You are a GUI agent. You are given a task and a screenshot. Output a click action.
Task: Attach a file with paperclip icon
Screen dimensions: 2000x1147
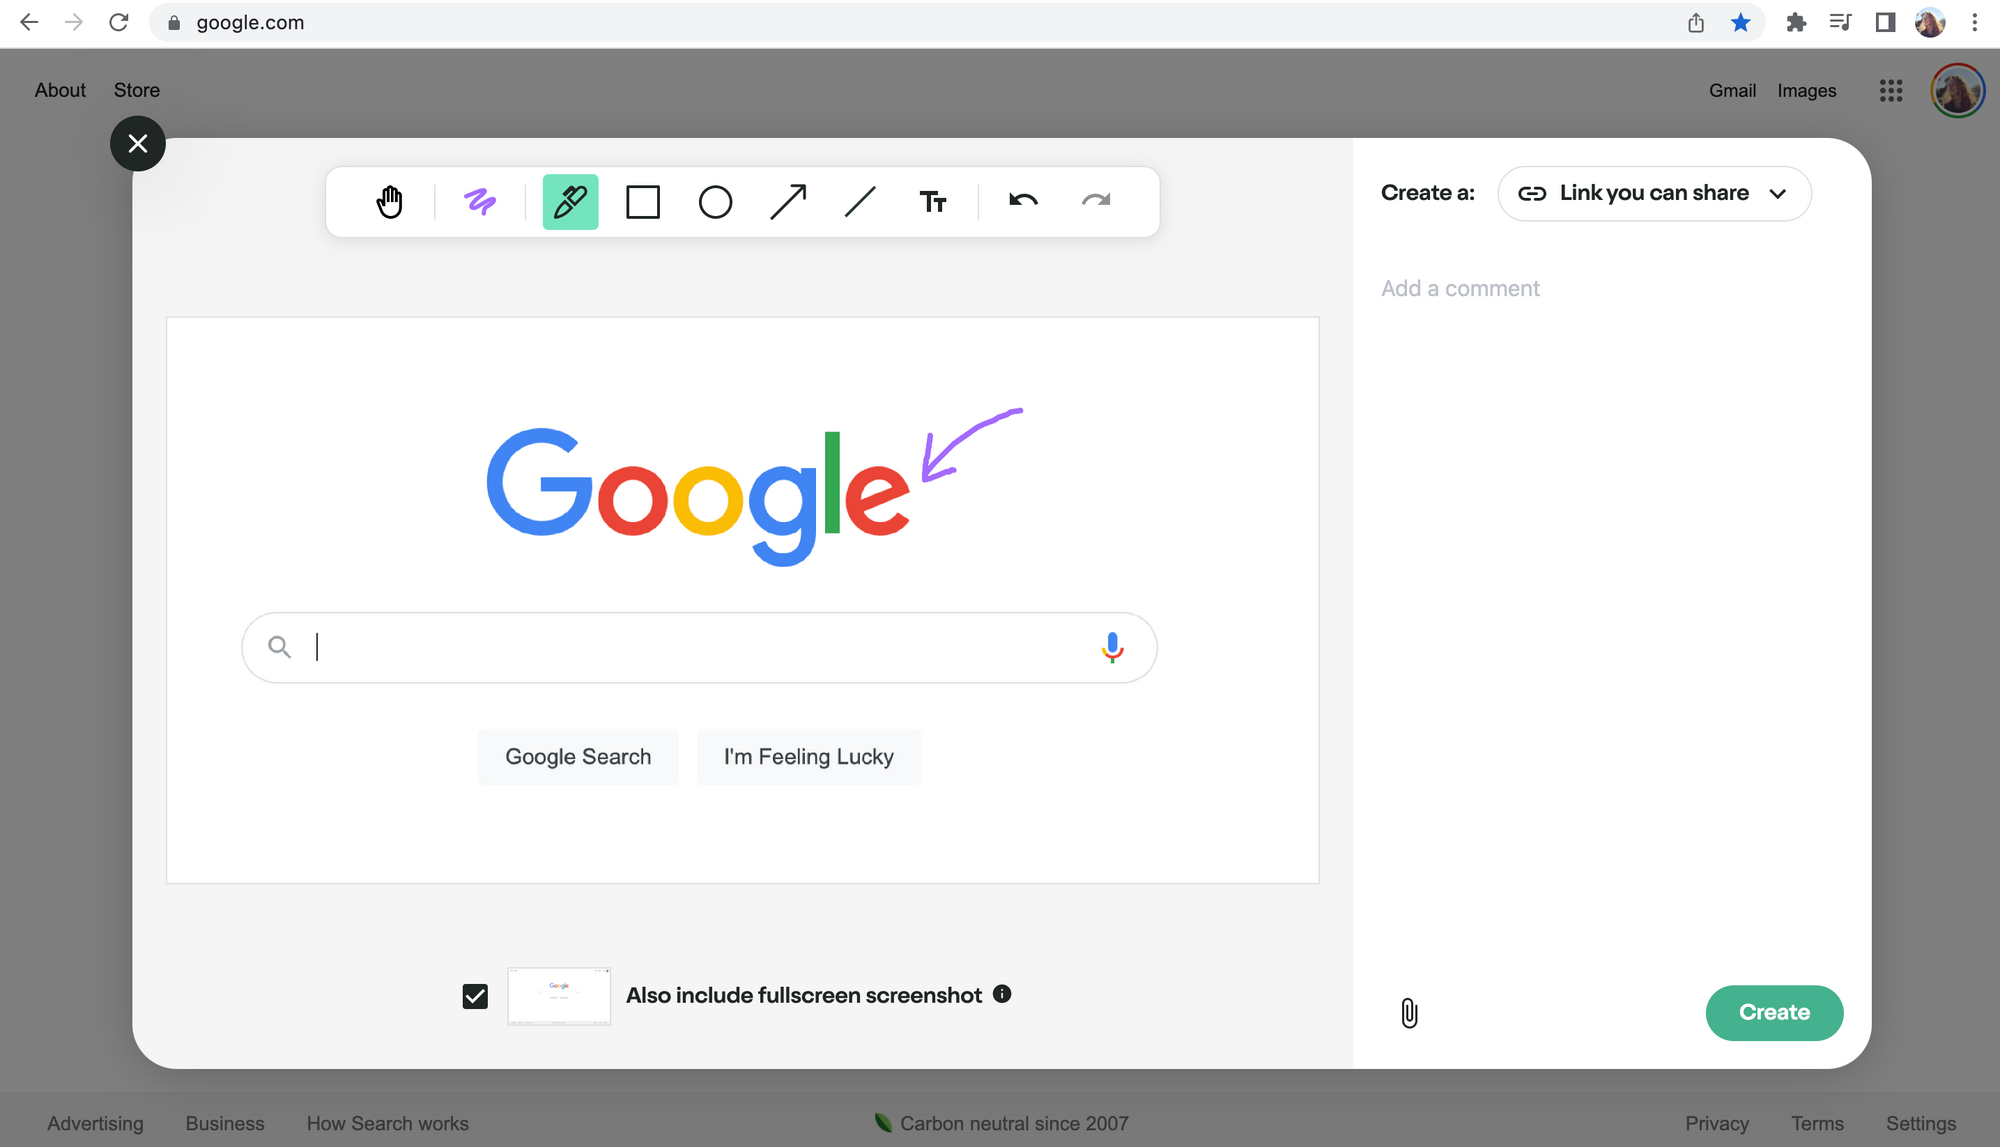(1409, 1013)
